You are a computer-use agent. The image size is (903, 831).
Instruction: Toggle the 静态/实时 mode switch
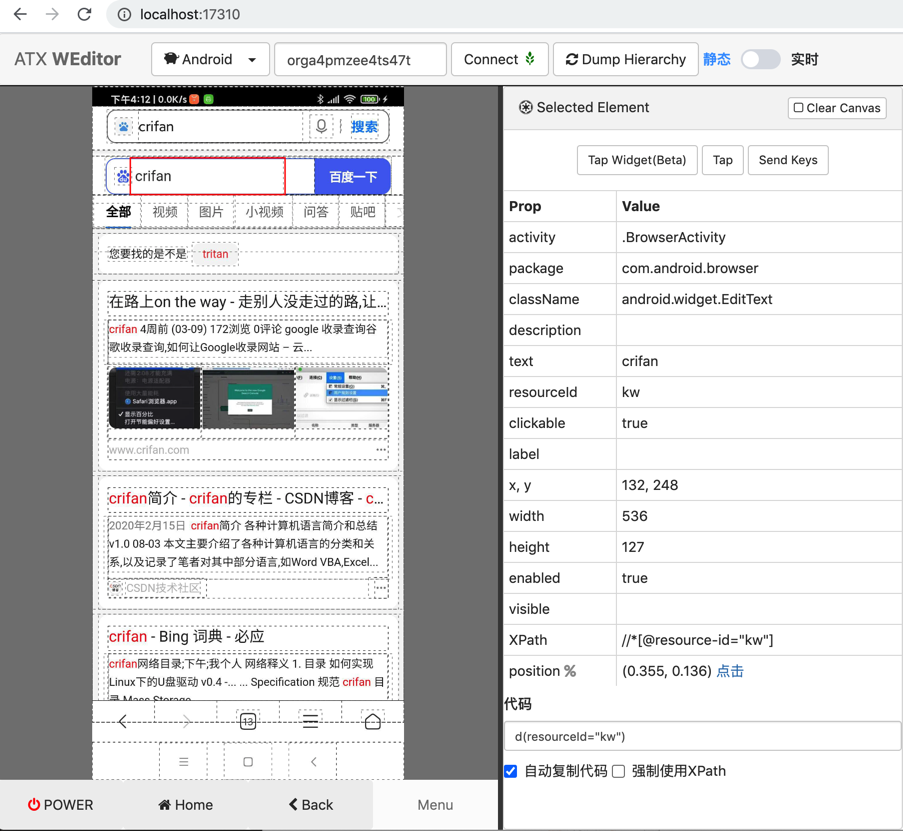(x=760, y=59)
